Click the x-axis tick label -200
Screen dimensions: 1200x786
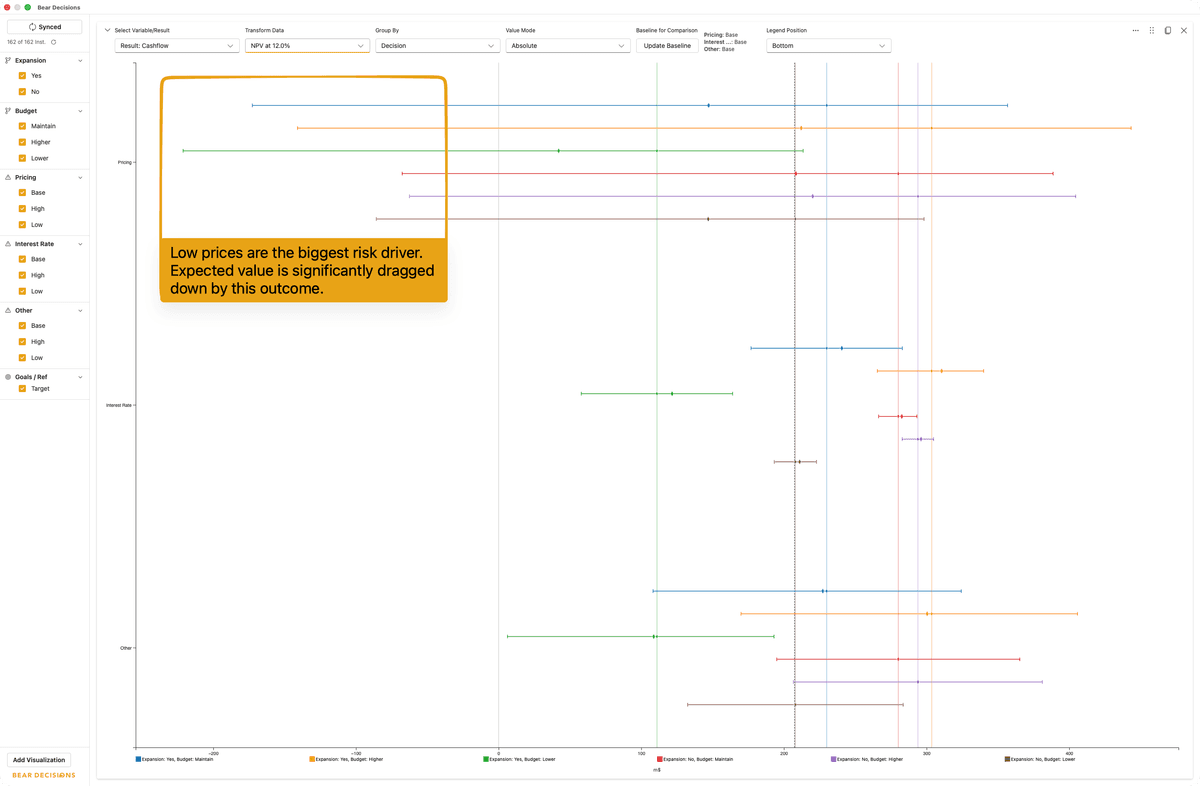(x=213, y=753)
